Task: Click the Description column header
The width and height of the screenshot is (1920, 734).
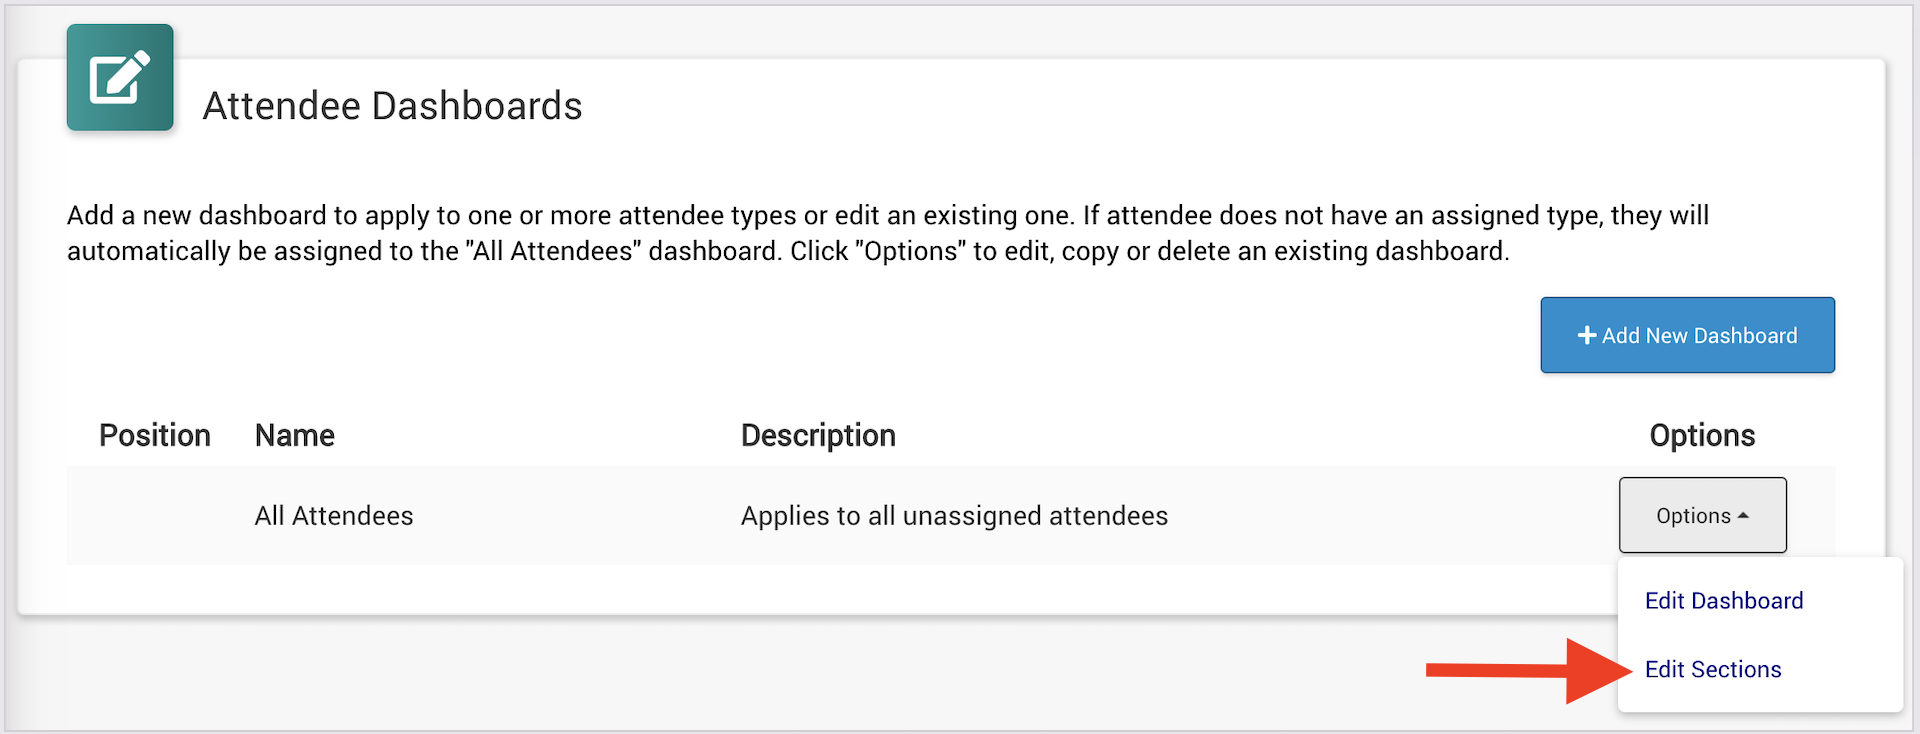Action: [x=818, y=436]
